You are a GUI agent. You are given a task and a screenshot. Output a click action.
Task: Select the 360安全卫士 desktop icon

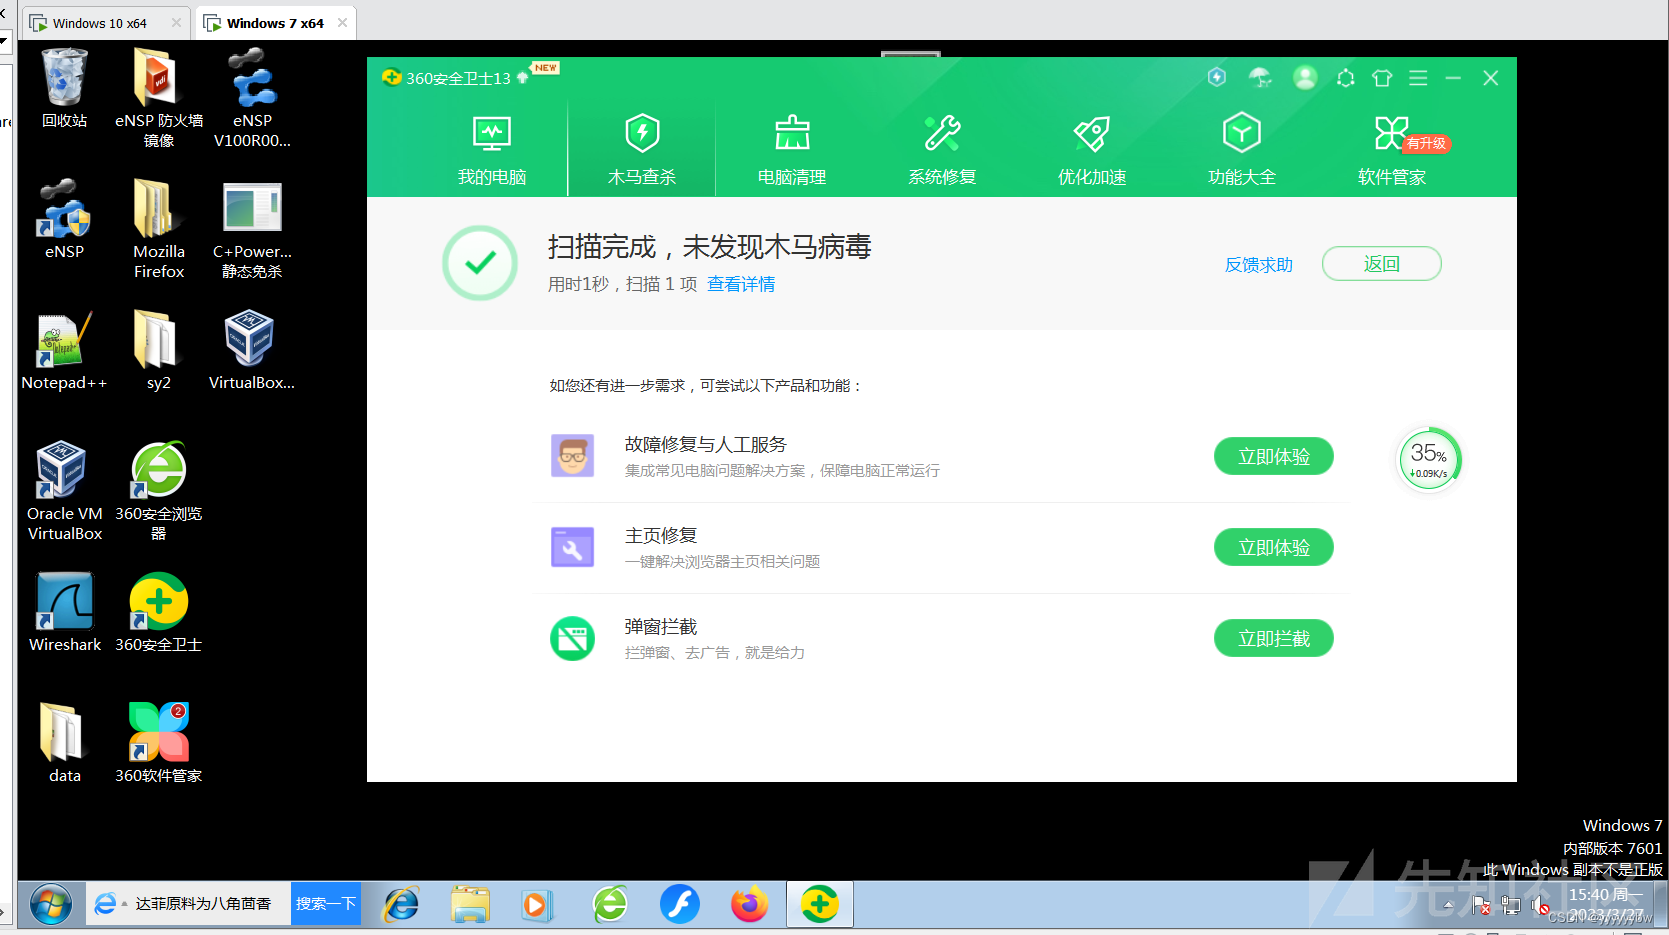(158, 613)
